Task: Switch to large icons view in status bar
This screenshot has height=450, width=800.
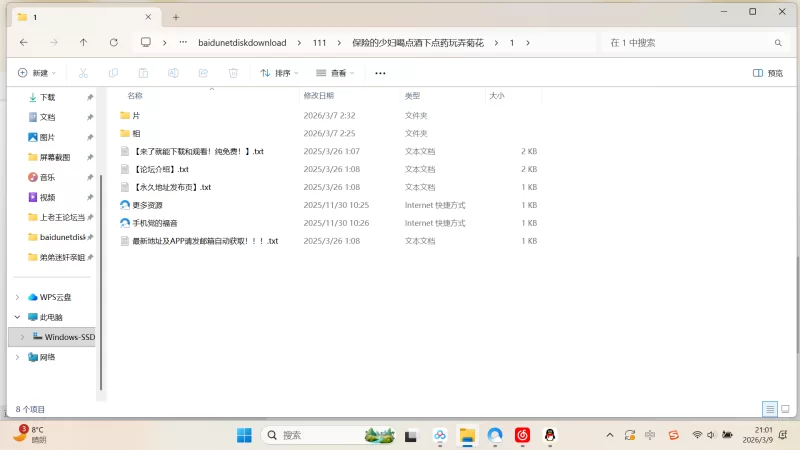Action: pyautogui.click(x=785, y=409)
